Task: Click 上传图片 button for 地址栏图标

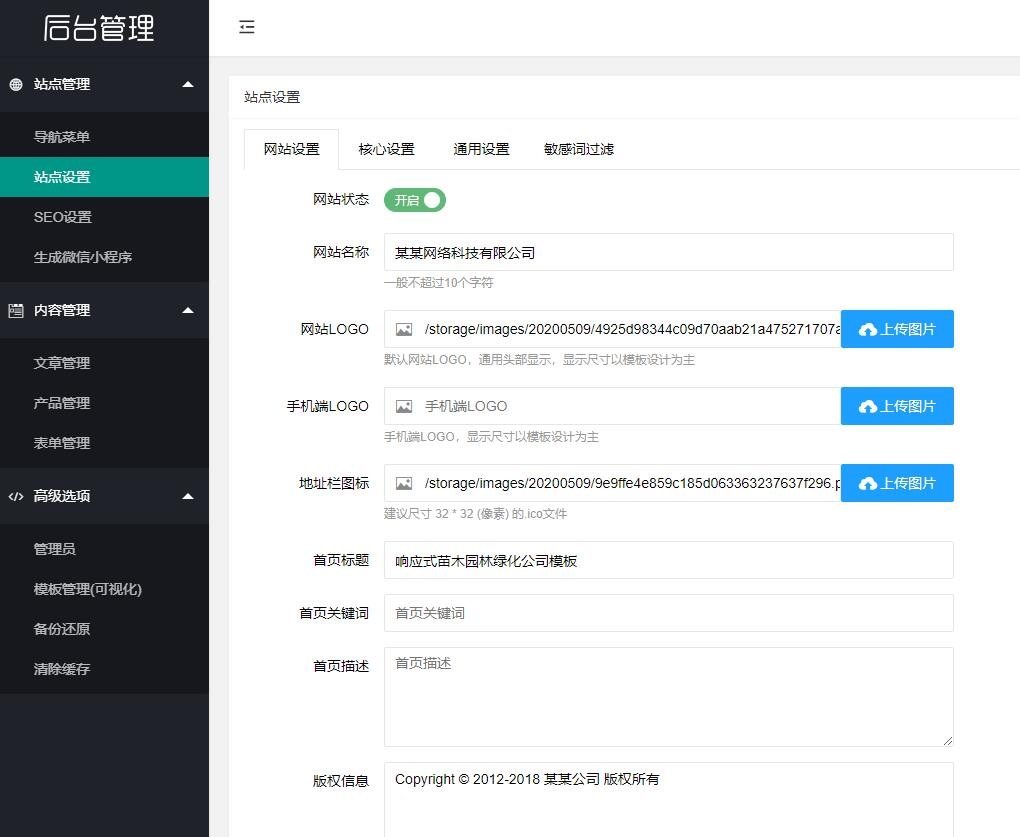Action: (x=897, y=483)
